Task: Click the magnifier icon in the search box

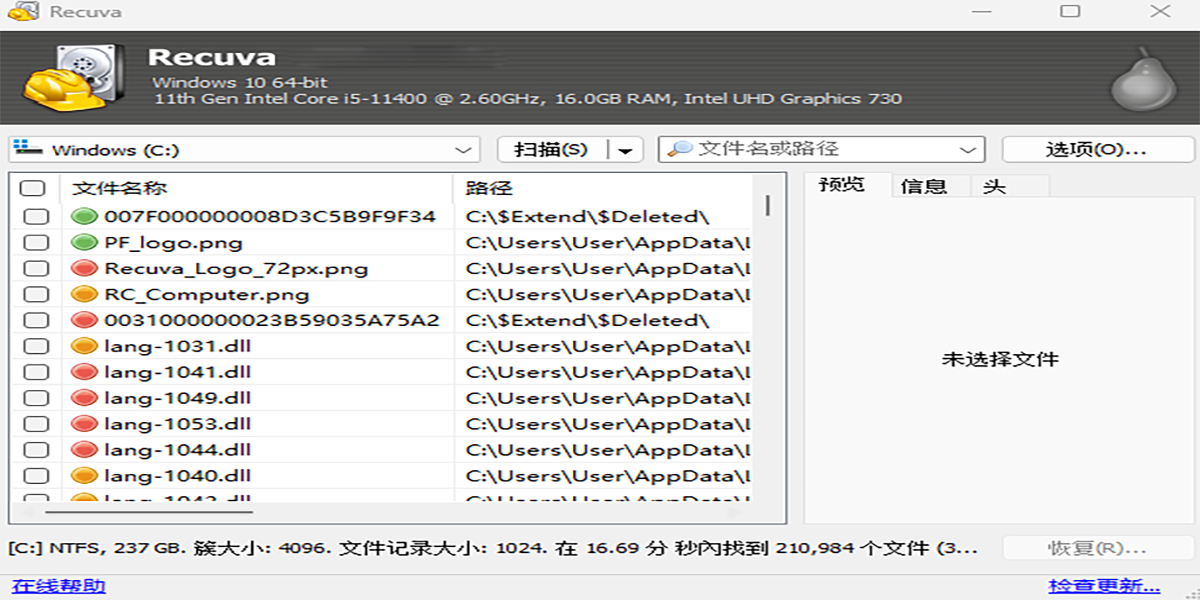Action: pyautogui.click(x=680, y=149)
